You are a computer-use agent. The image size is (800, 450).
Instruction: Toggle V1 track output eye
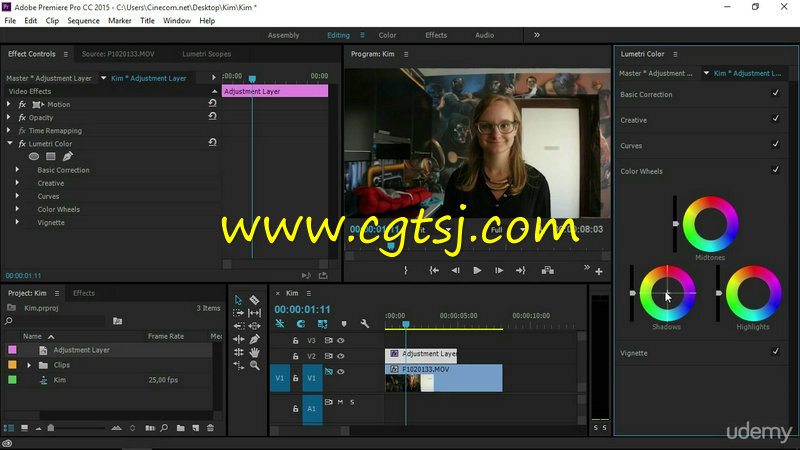[341, 372]
